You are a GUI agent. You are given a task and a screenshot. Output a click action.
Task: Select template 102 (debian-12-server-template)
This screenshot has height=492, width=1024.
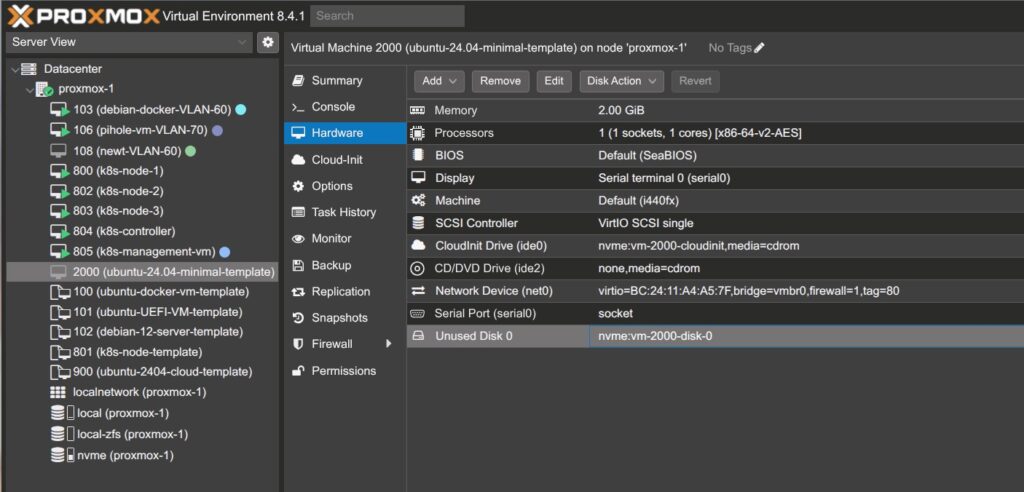142,332
